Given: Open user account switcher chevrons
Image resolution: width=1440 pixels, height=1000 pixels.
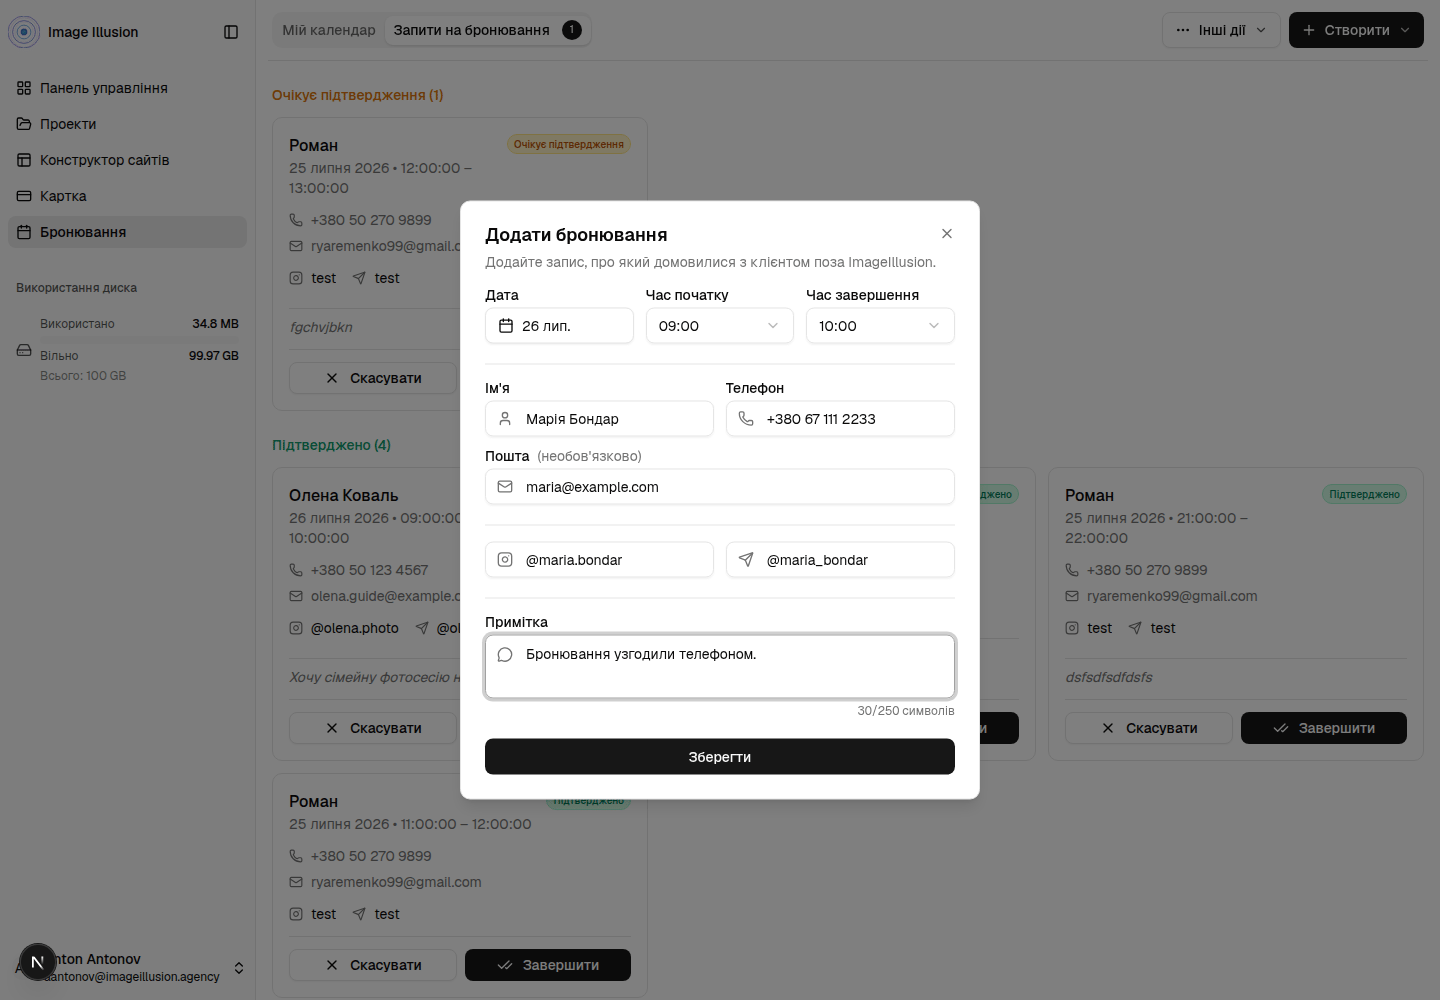Looking at the screenshot, I should coord(239,968).
